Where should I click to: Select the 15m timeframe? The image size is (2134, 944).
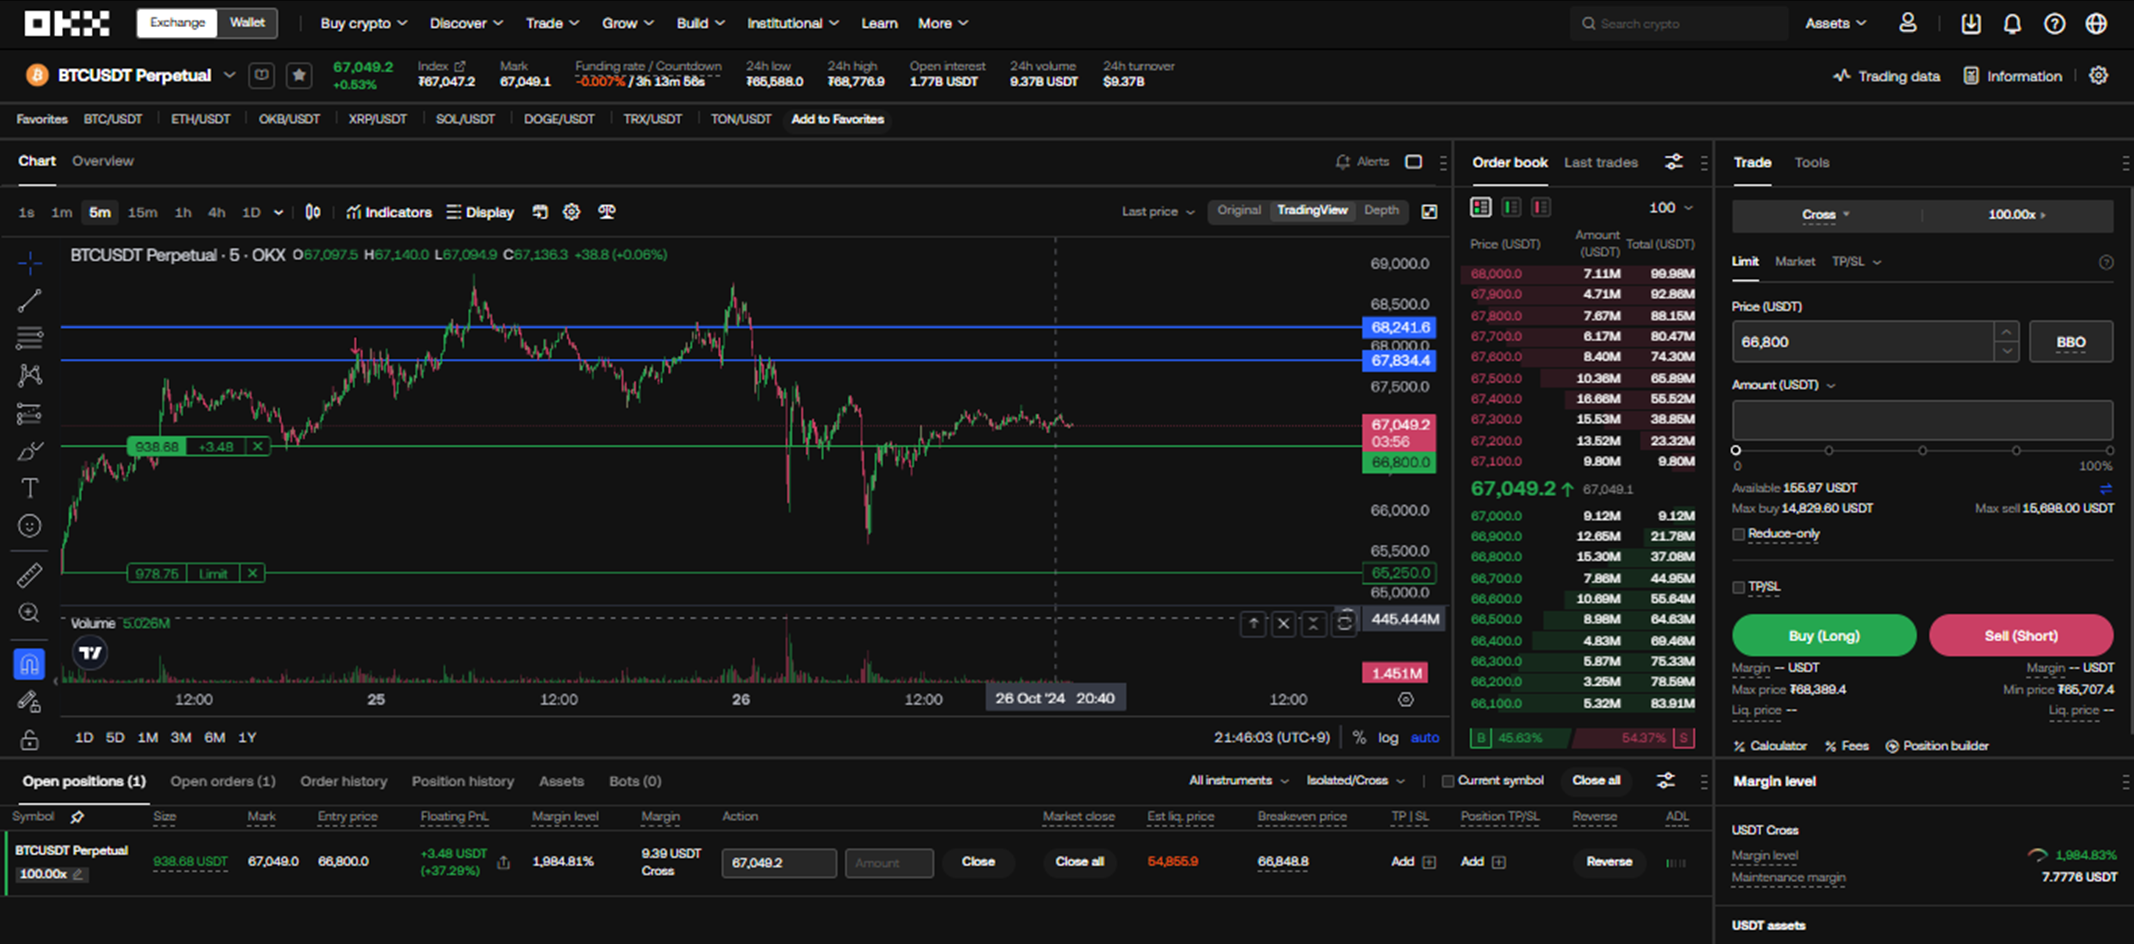pyautogui.click(x=142, y=212)
